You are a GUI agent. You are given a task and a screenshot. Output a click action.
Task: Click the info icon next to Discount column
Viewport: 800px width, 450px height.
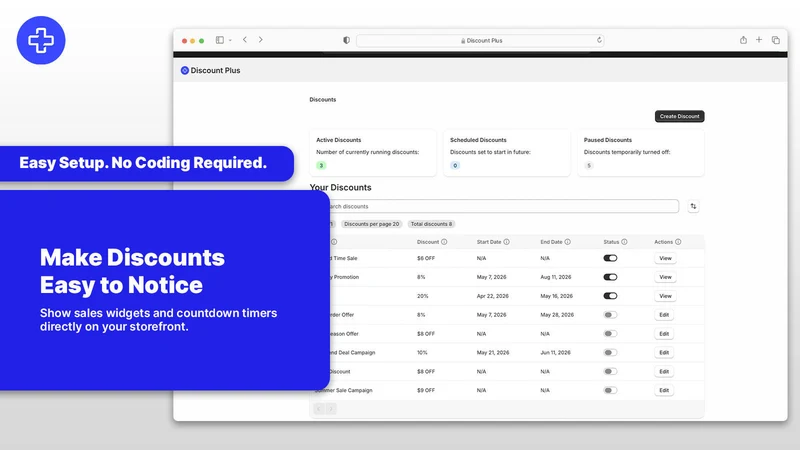(444, 242)
